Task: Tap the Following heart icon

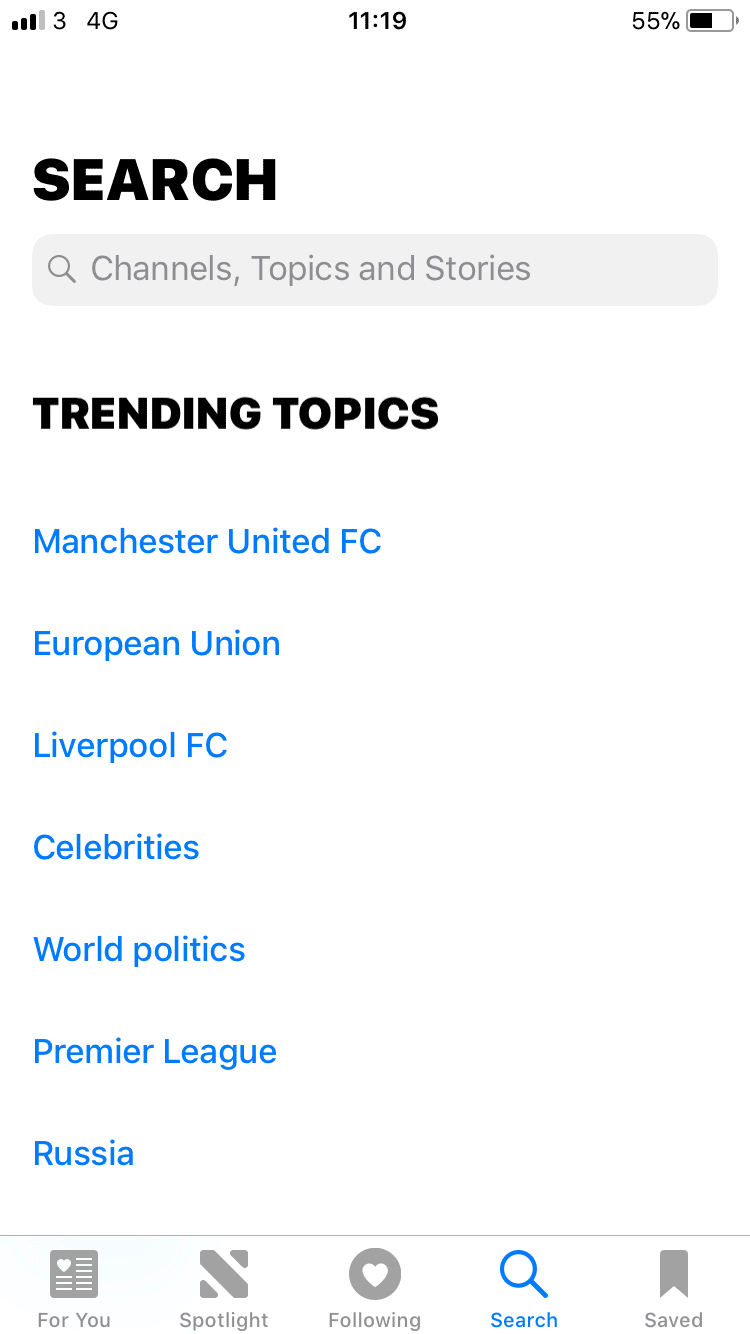Action: click(375, 1275)
